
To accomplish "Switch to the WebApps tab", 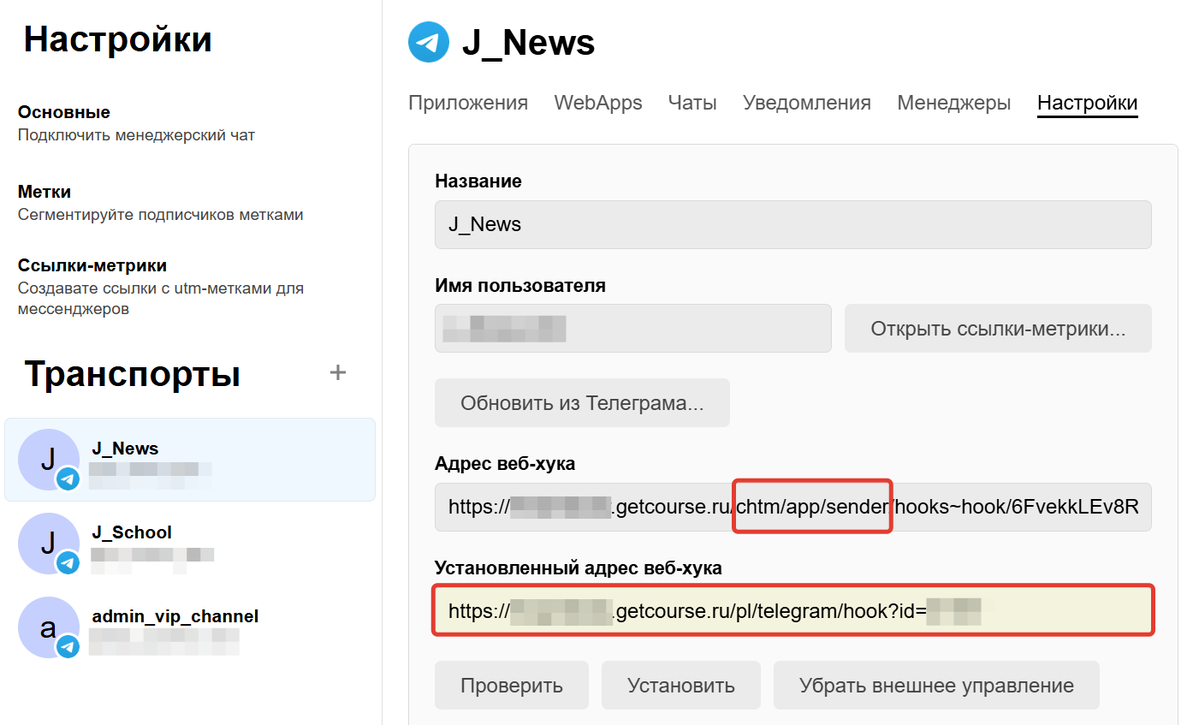I will point(598,102).
